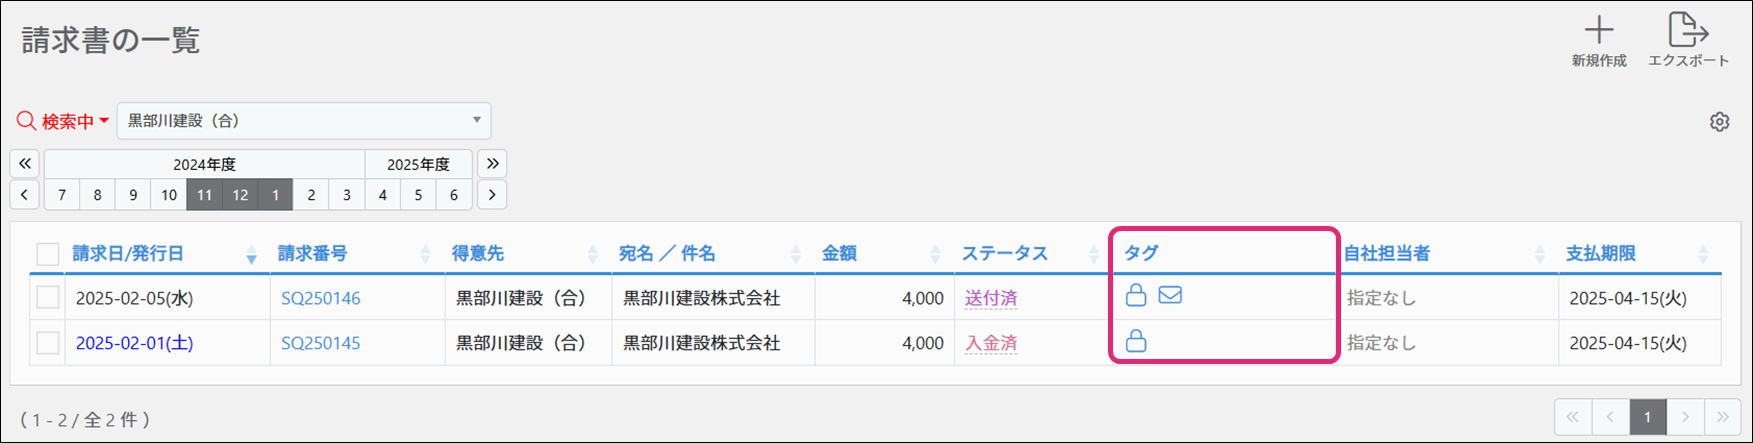Click the lock icon for invoice SQ250146

coord(1136,295)
